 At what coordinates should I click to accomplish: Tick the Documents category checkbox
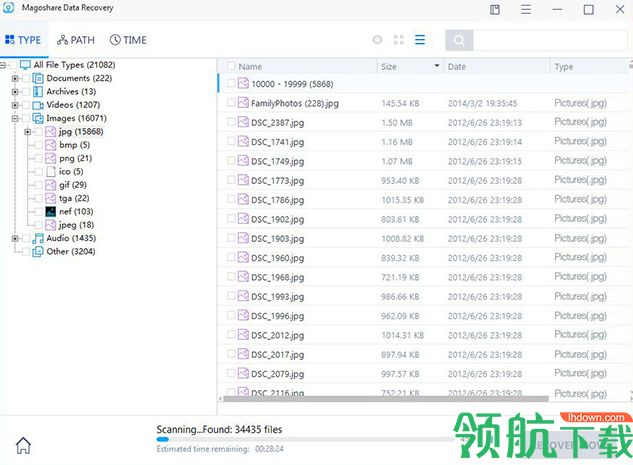point(26,78)
